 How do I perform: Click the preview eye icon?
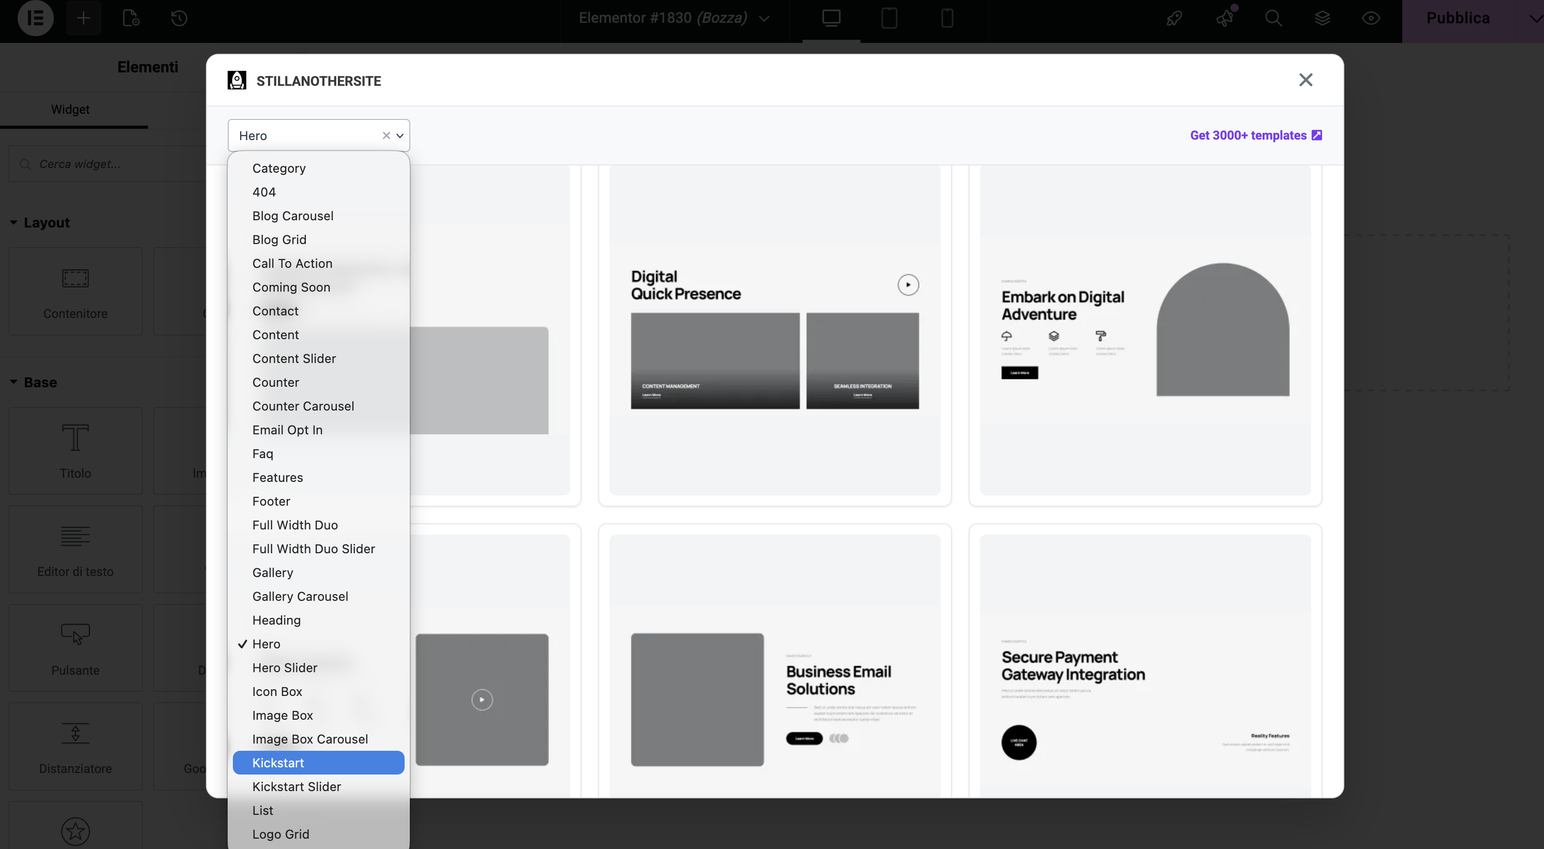1371,18
